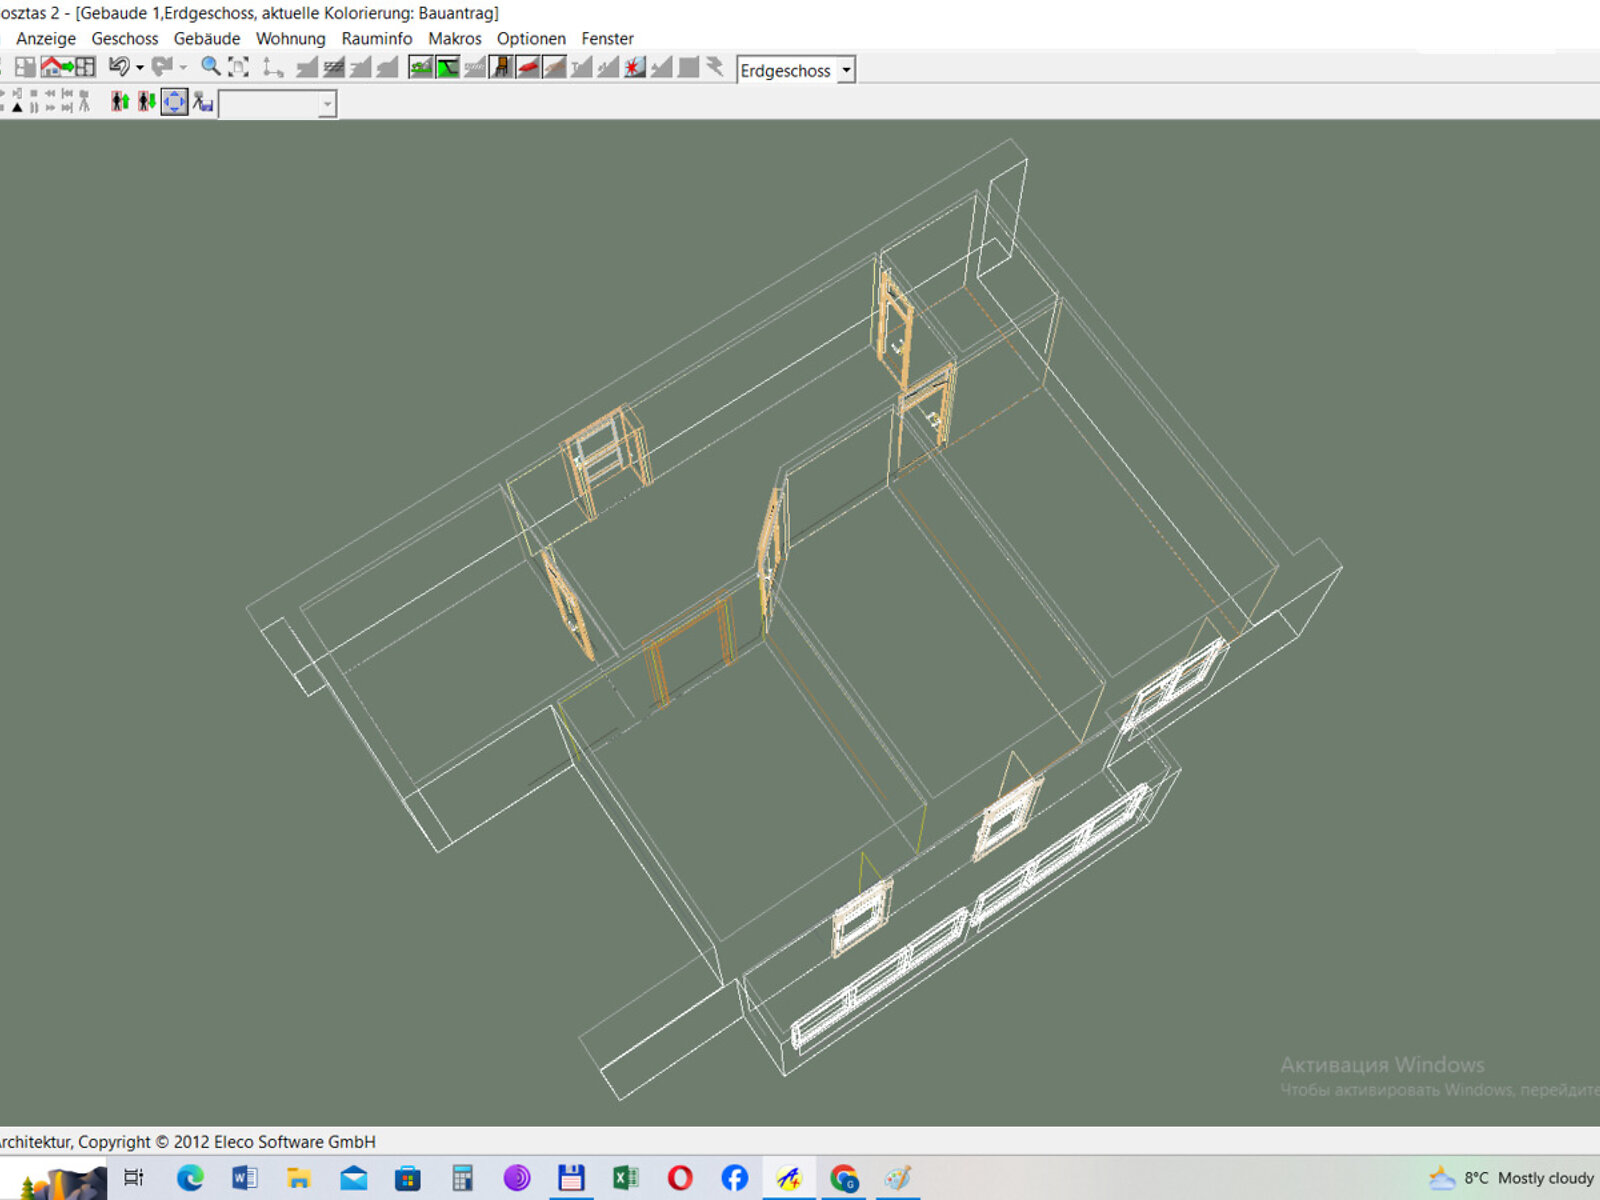Open Microsoft Word from taskbar
This screenshot has width=1600, height=1200.
(244, 1178)
